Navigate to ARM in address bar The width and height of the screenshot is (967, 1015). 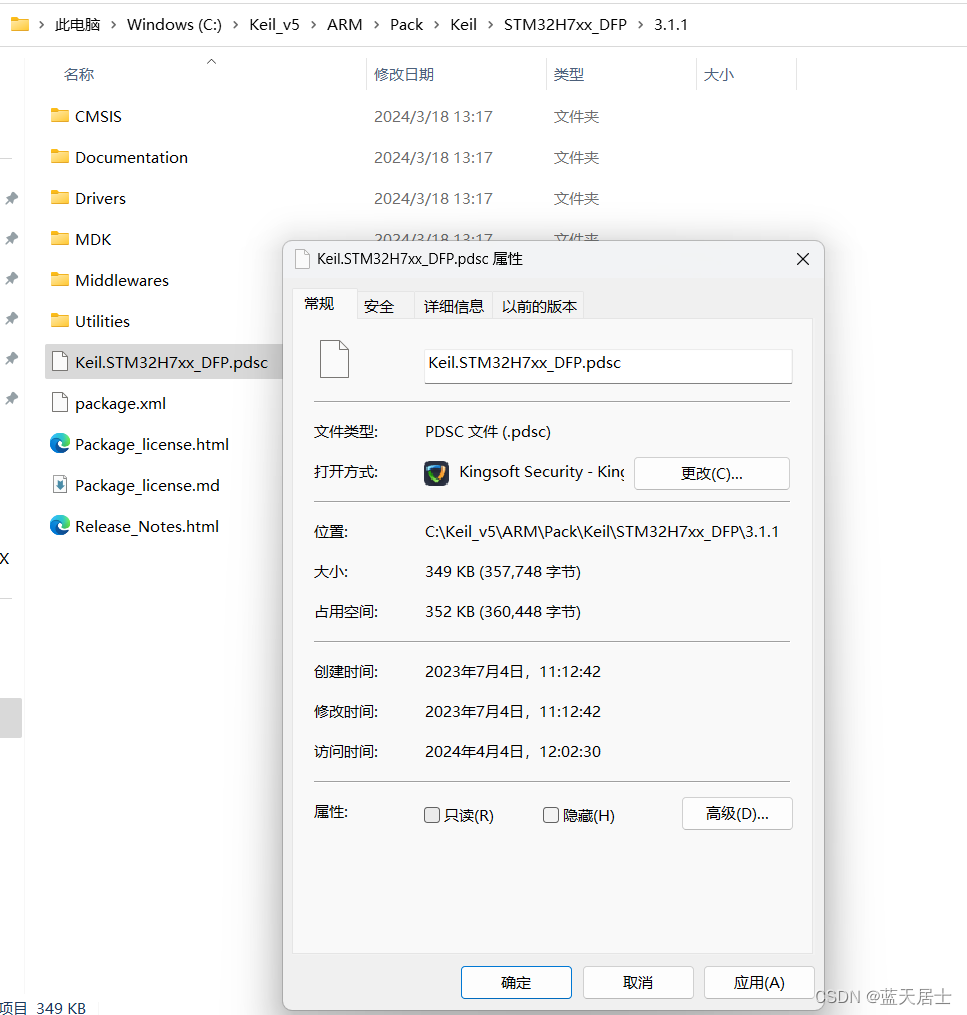click(344, 25)
